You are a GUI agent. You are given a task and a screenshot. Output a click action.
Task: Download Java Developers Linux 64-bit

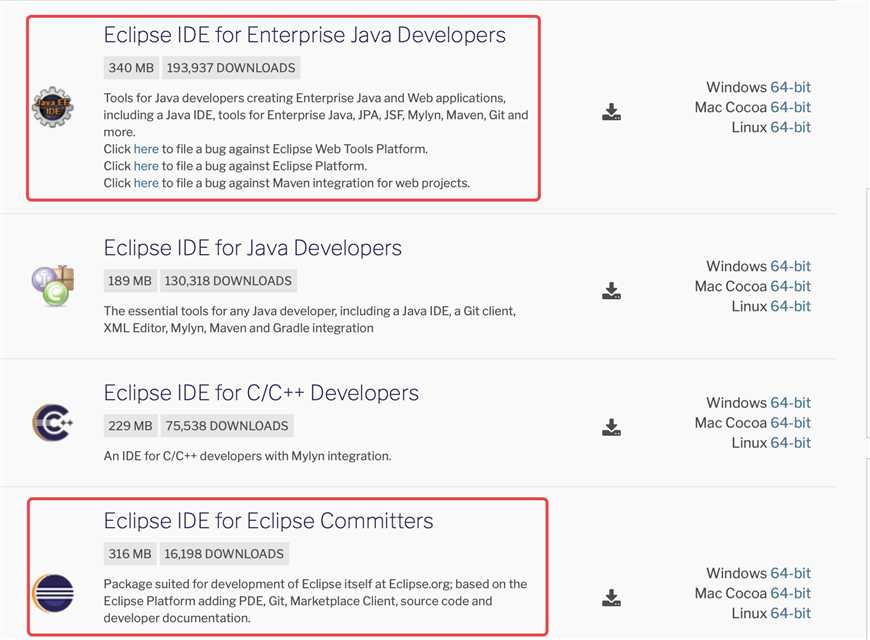pos(790,306)
